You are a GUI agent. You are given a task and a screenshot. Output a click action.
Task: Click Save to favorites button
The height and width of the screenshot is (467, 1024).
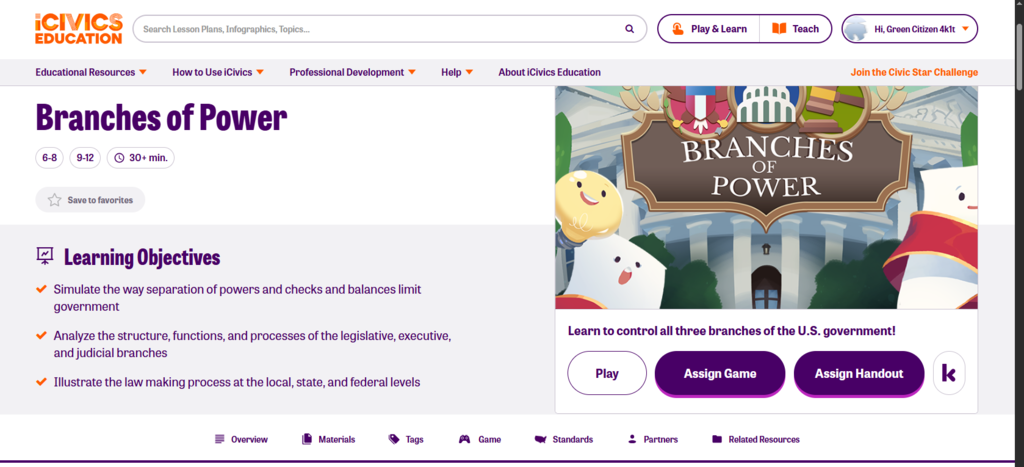(x=90, y=200)
